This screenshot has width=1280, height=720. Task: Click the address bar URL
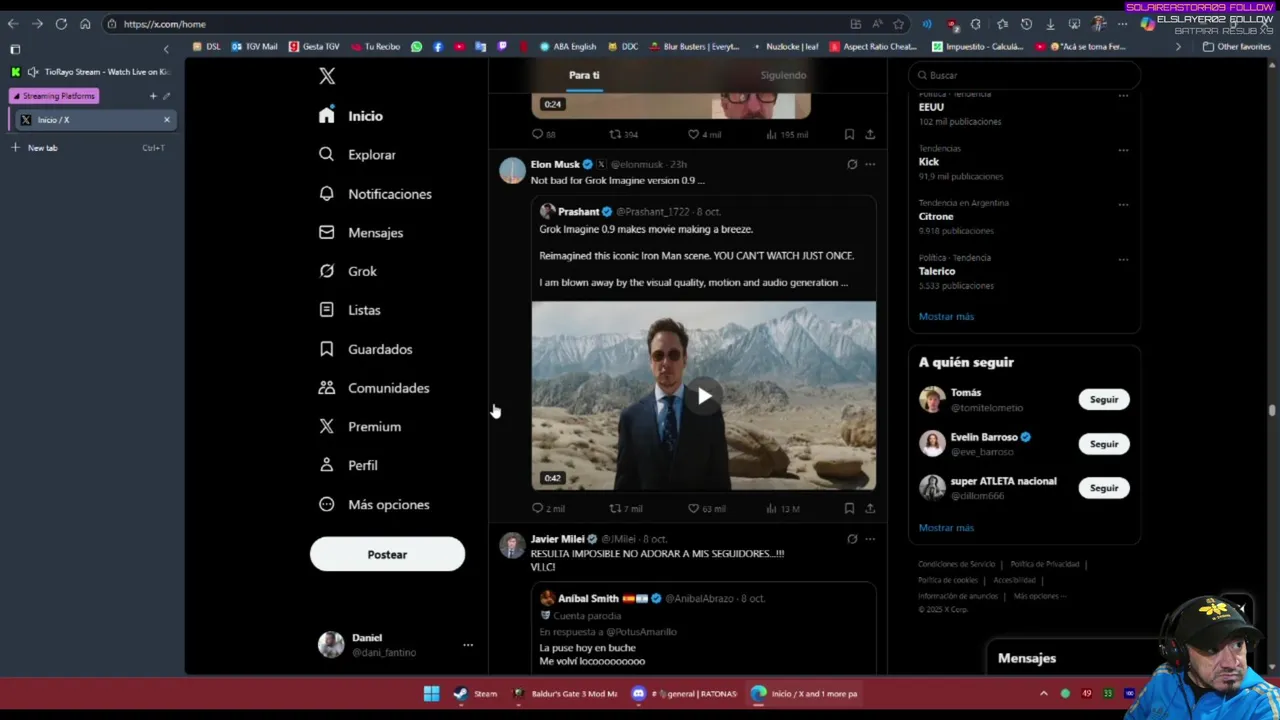[165, 24]
